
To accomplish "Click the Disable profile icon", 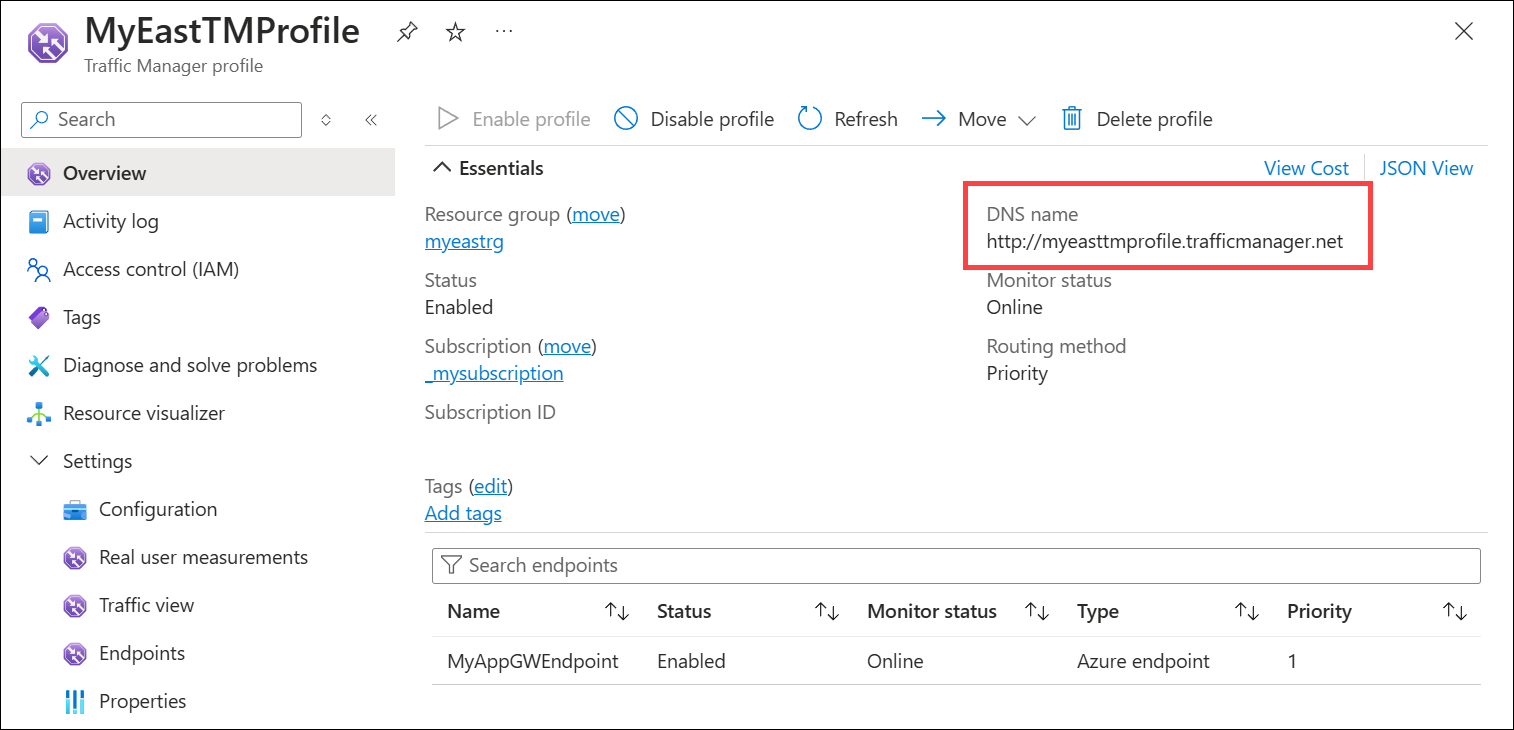I will tap(626, 118).
